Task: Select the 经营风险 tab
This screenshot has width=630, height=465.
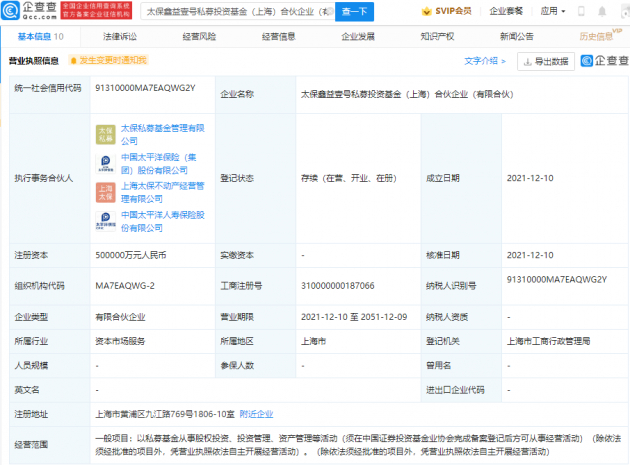Action: (199, 36)
